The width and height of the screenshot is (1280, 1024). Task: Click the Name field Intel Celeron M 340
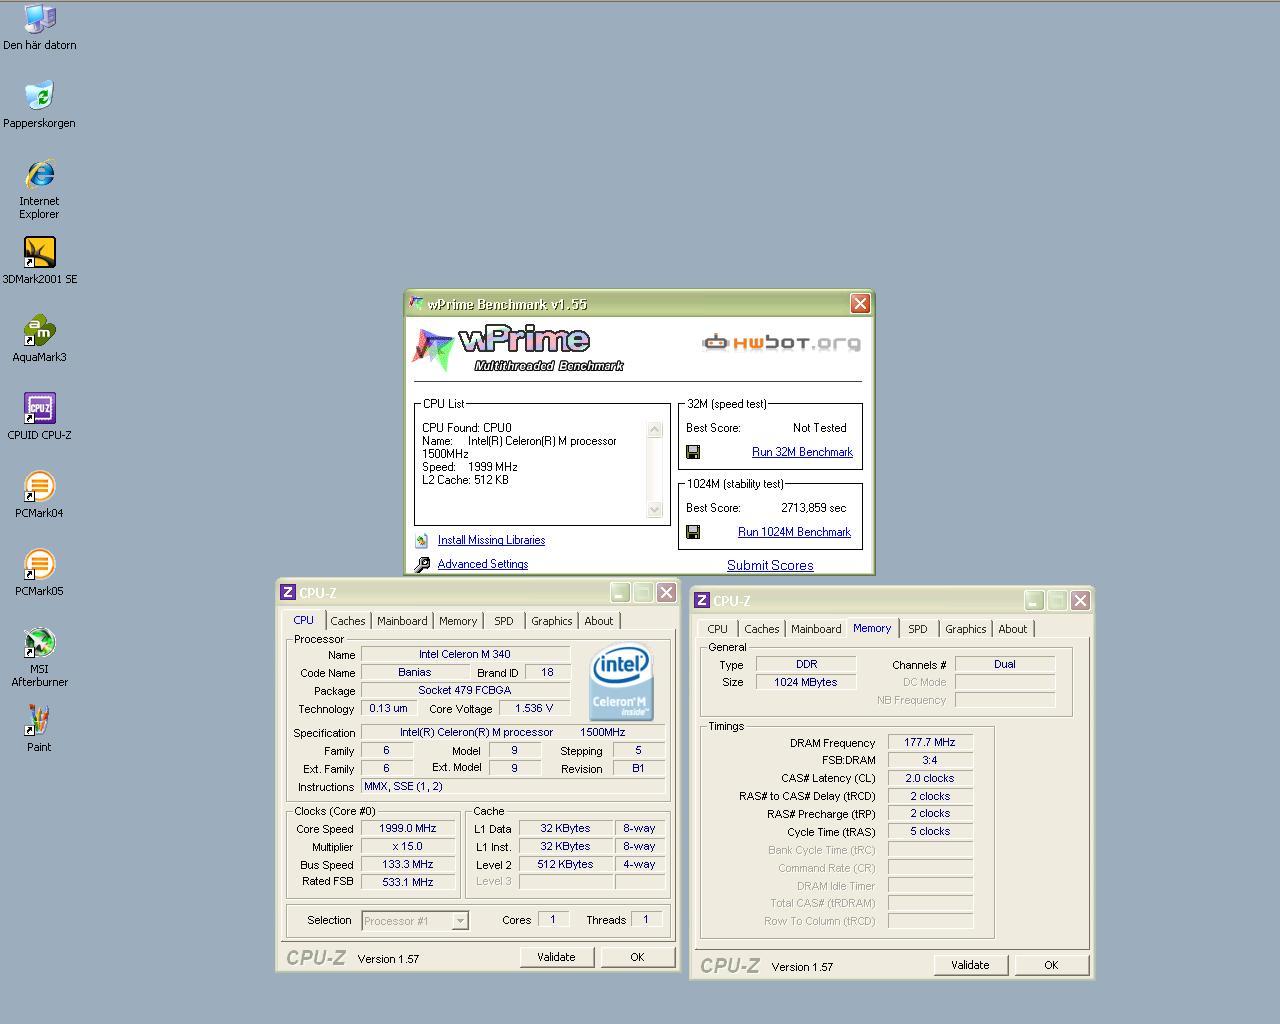click(465, 654)
